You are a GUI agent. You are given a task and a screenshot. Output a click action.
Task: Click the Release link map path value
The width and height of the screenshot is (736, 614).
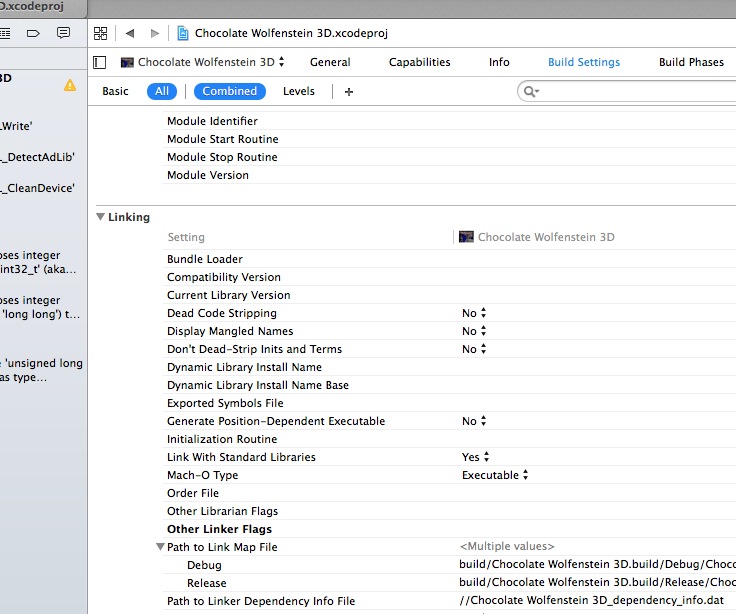coord(597,582)
